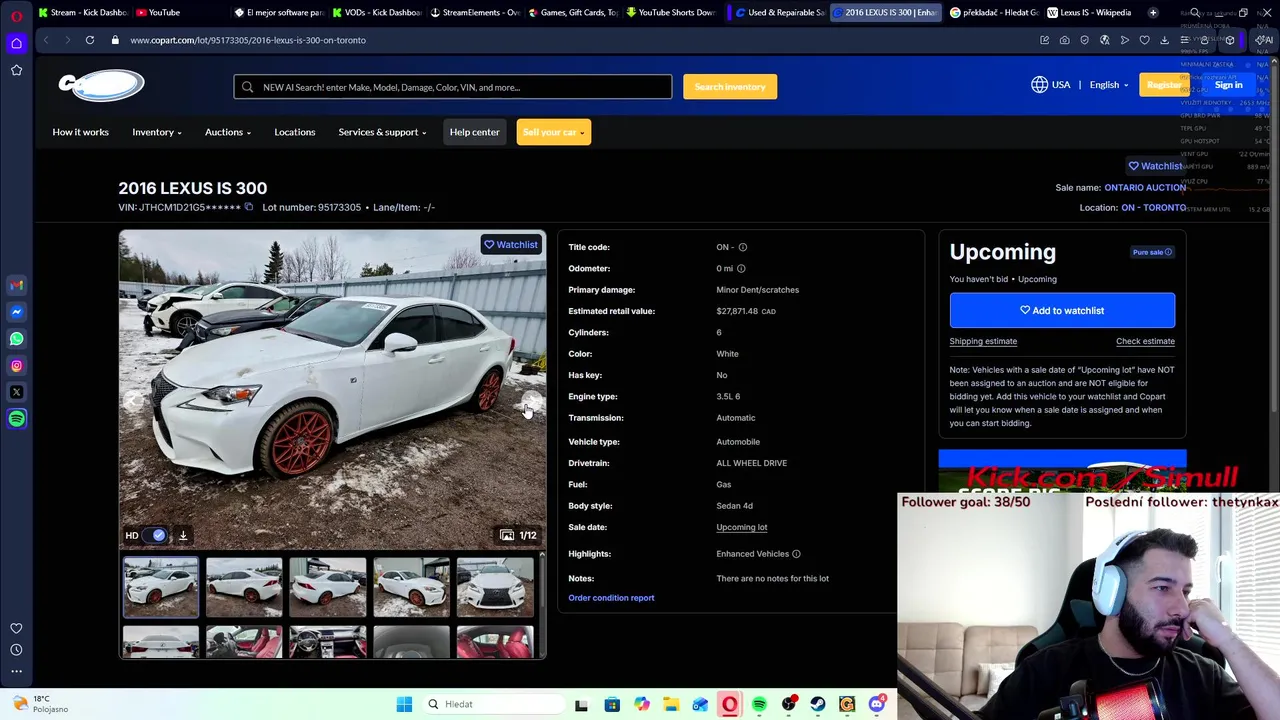The width and height of the screenshot is (1280, 720).
Task: Reload the Copart page
Action: pyautogui.click(x=90, y=40)
